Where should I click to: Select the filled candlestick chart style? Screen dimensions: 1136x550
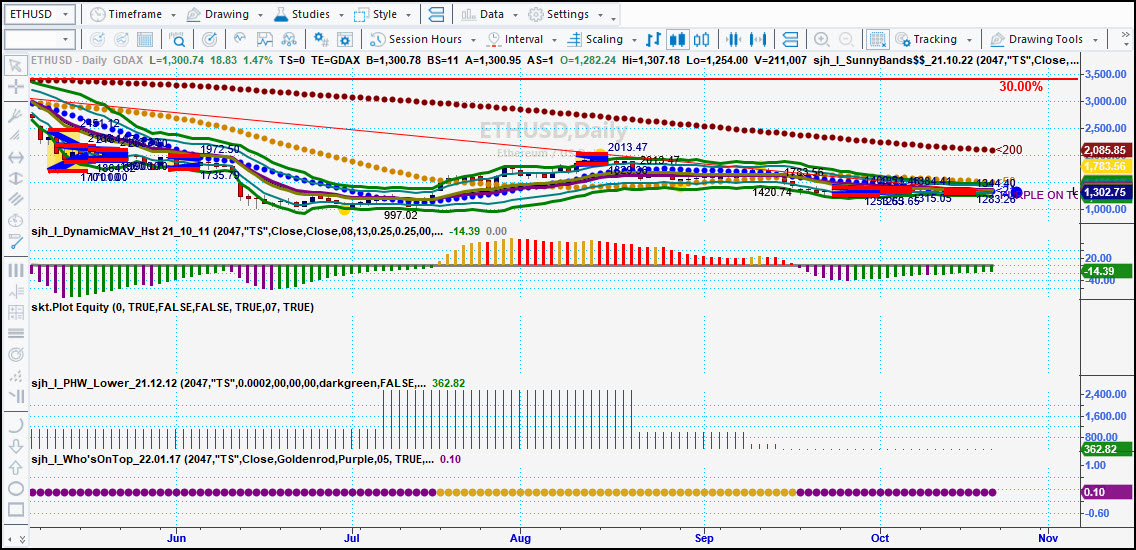[x=677, y=39]
